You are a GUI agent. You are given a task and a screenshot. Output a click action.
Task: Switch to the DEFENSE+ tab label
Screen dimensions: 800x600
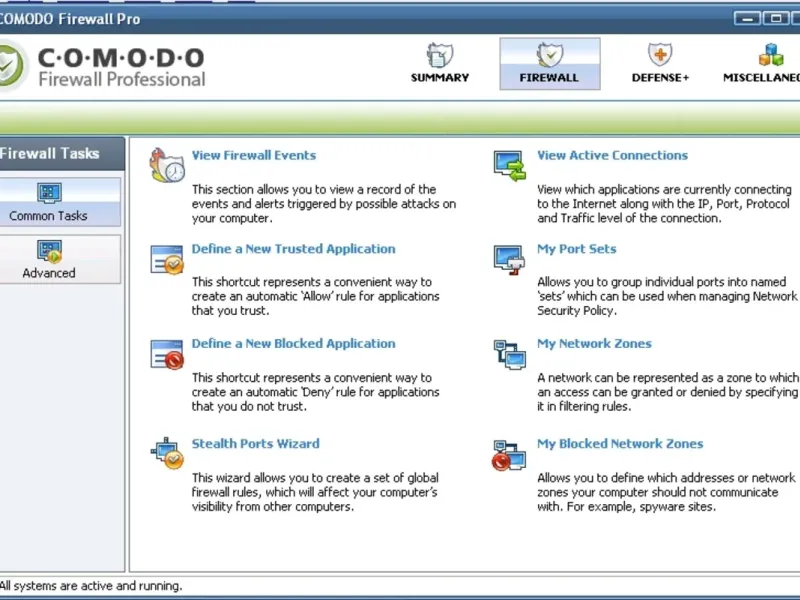coord(660,78)
